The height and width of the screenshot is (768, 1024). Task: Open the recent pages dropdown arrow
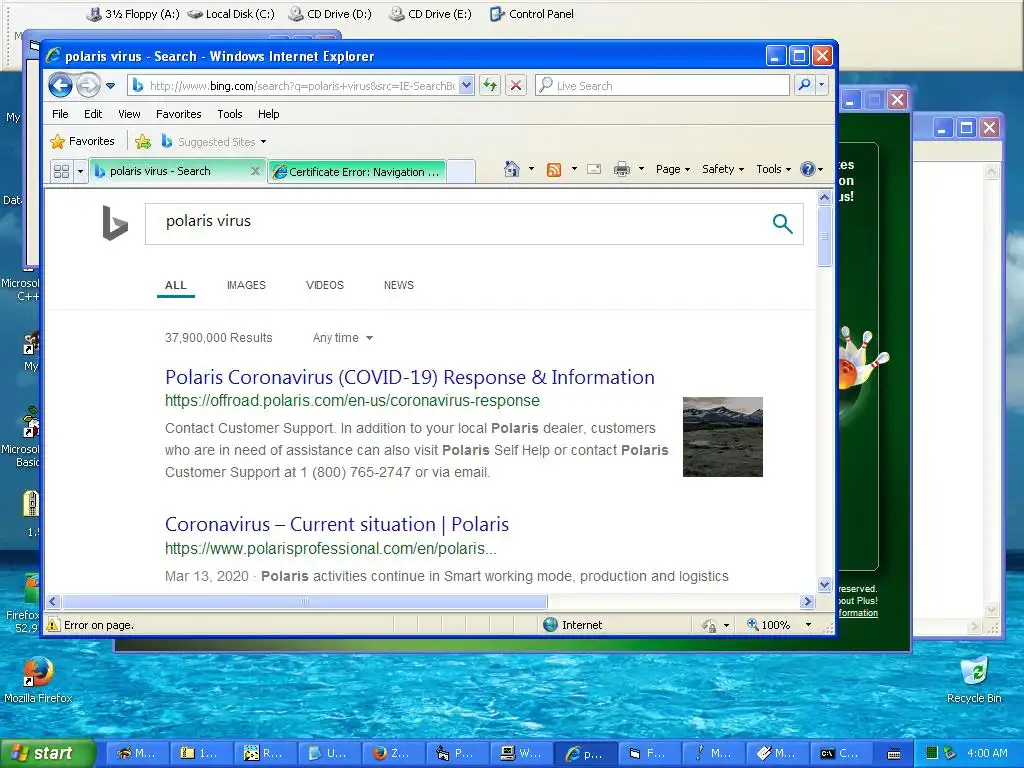[x=110, y=86]
